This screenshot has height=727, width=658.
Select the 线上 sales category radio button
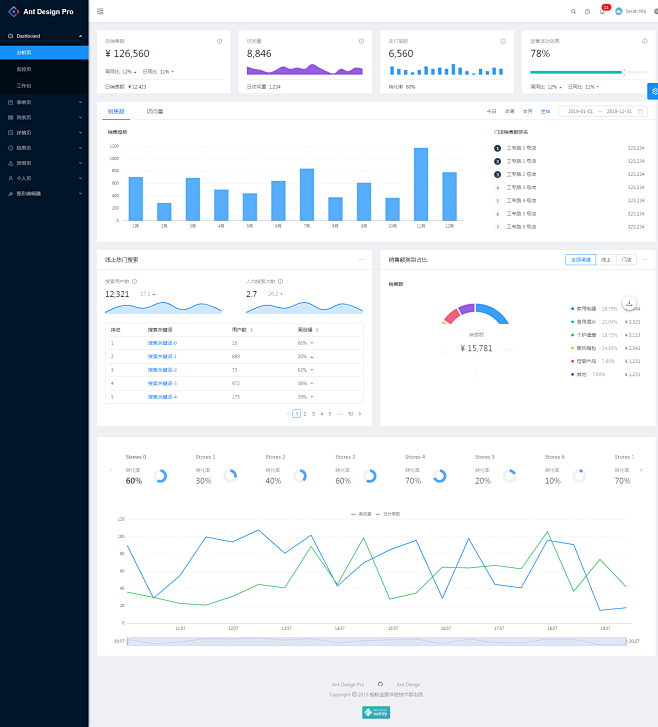(x=606, y=259)
